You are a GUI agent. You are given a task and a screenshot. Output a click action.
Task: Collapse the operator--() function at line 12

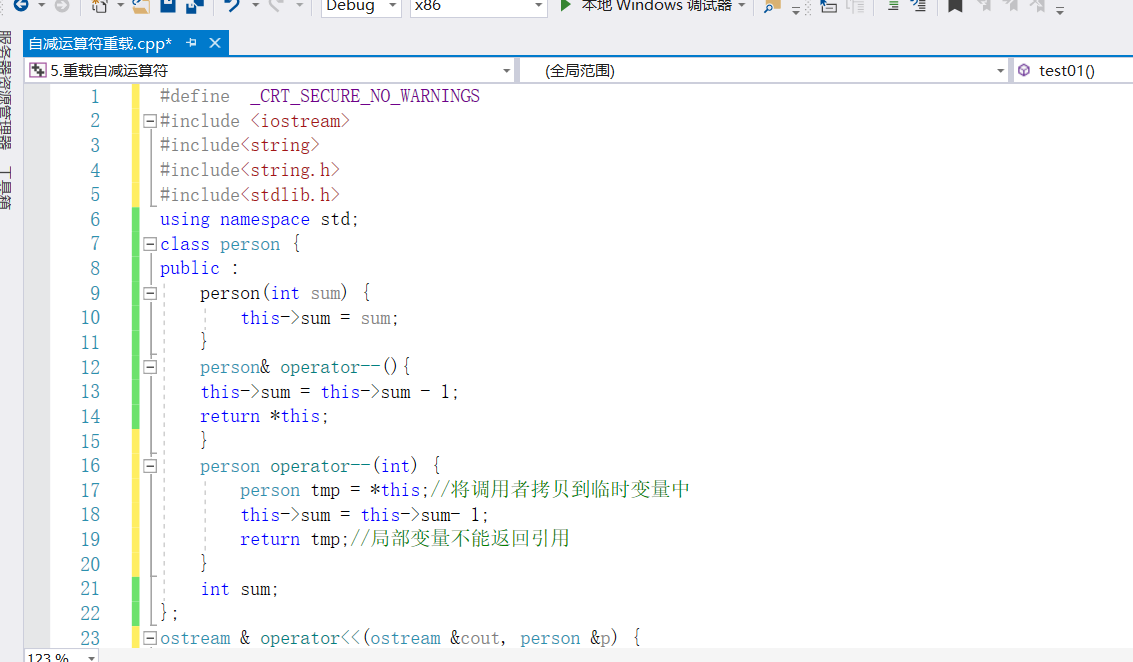[150, 367]
